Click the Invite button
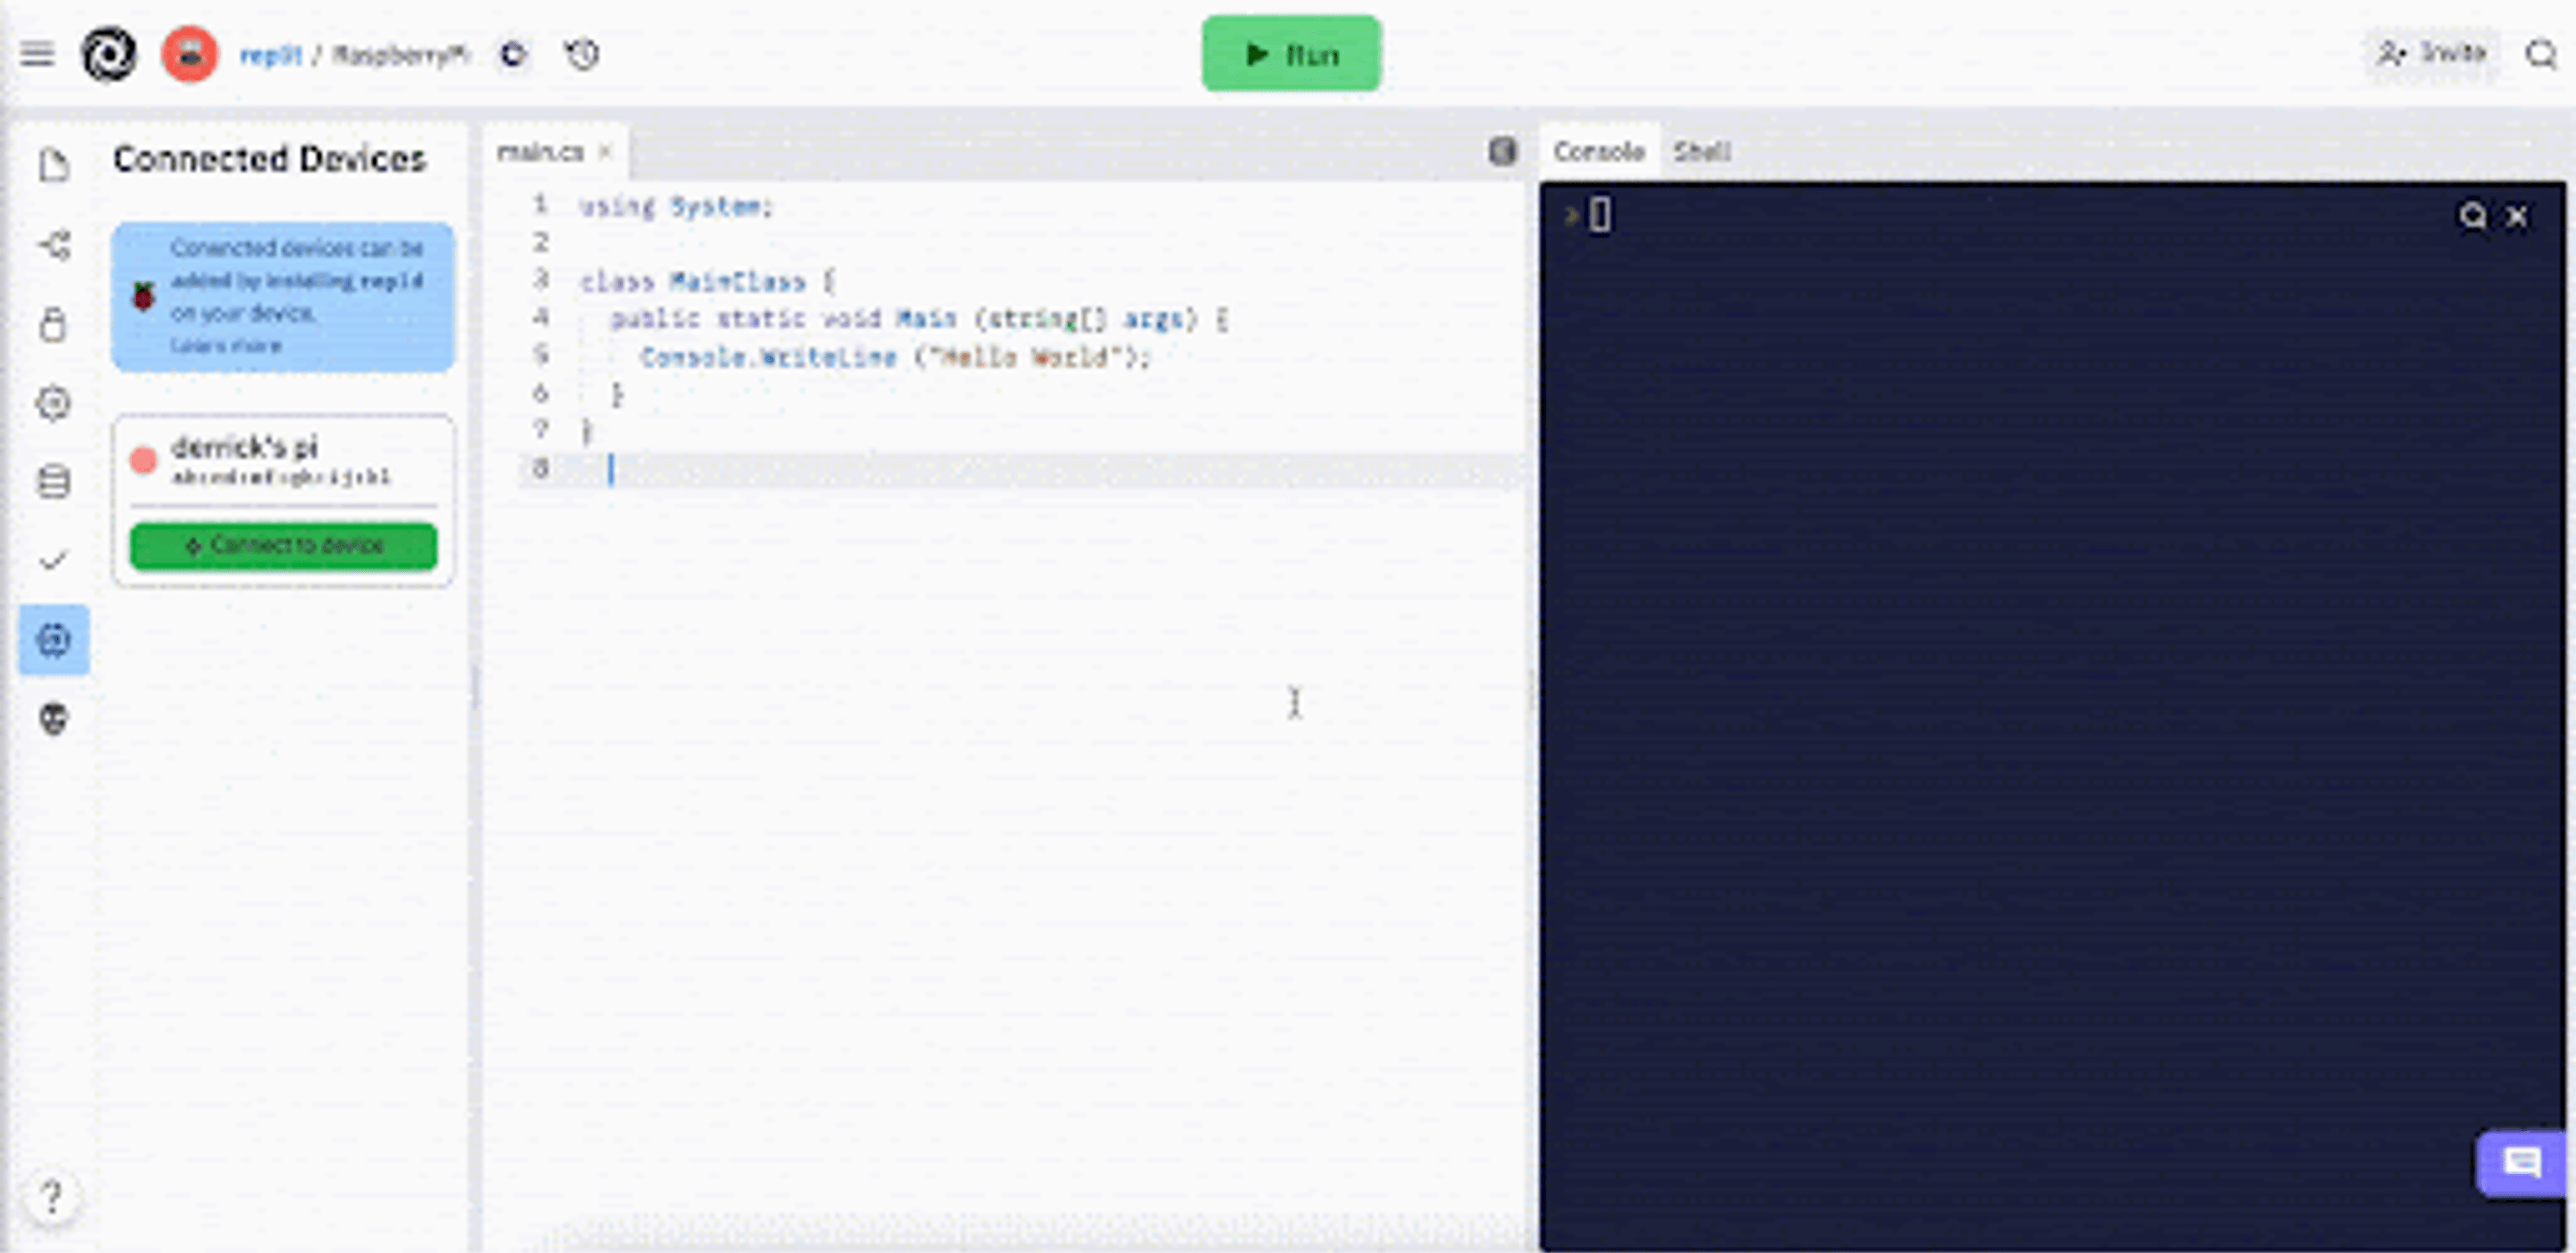 (2432, 52)
